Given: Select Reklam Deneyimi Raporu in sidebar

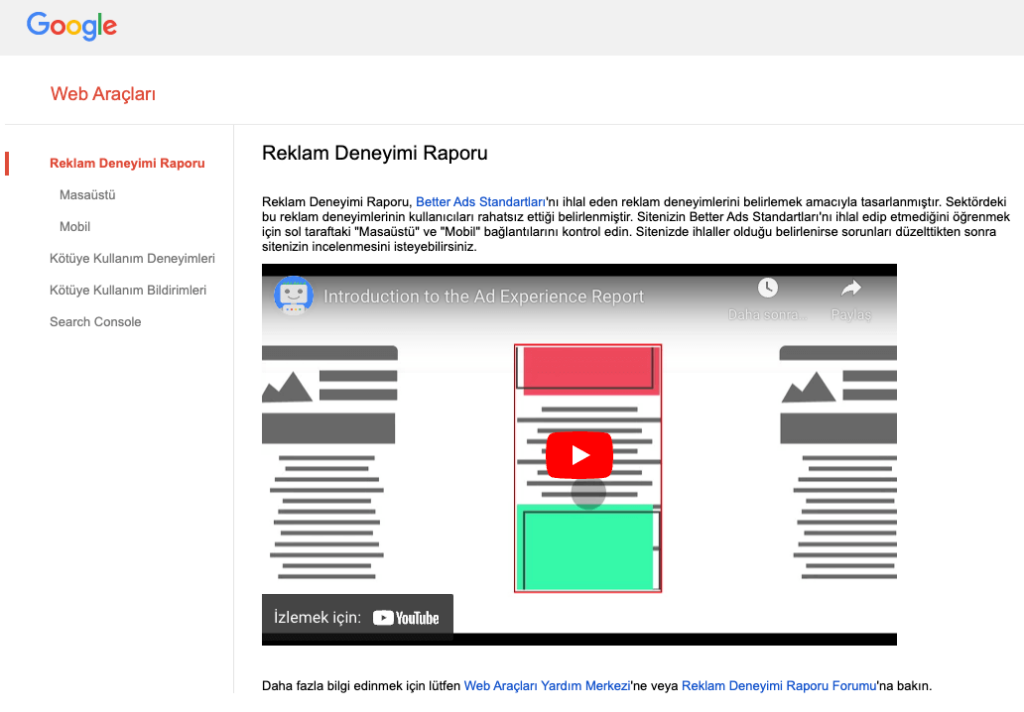Looking at the screenshot, I should point(127,163).
